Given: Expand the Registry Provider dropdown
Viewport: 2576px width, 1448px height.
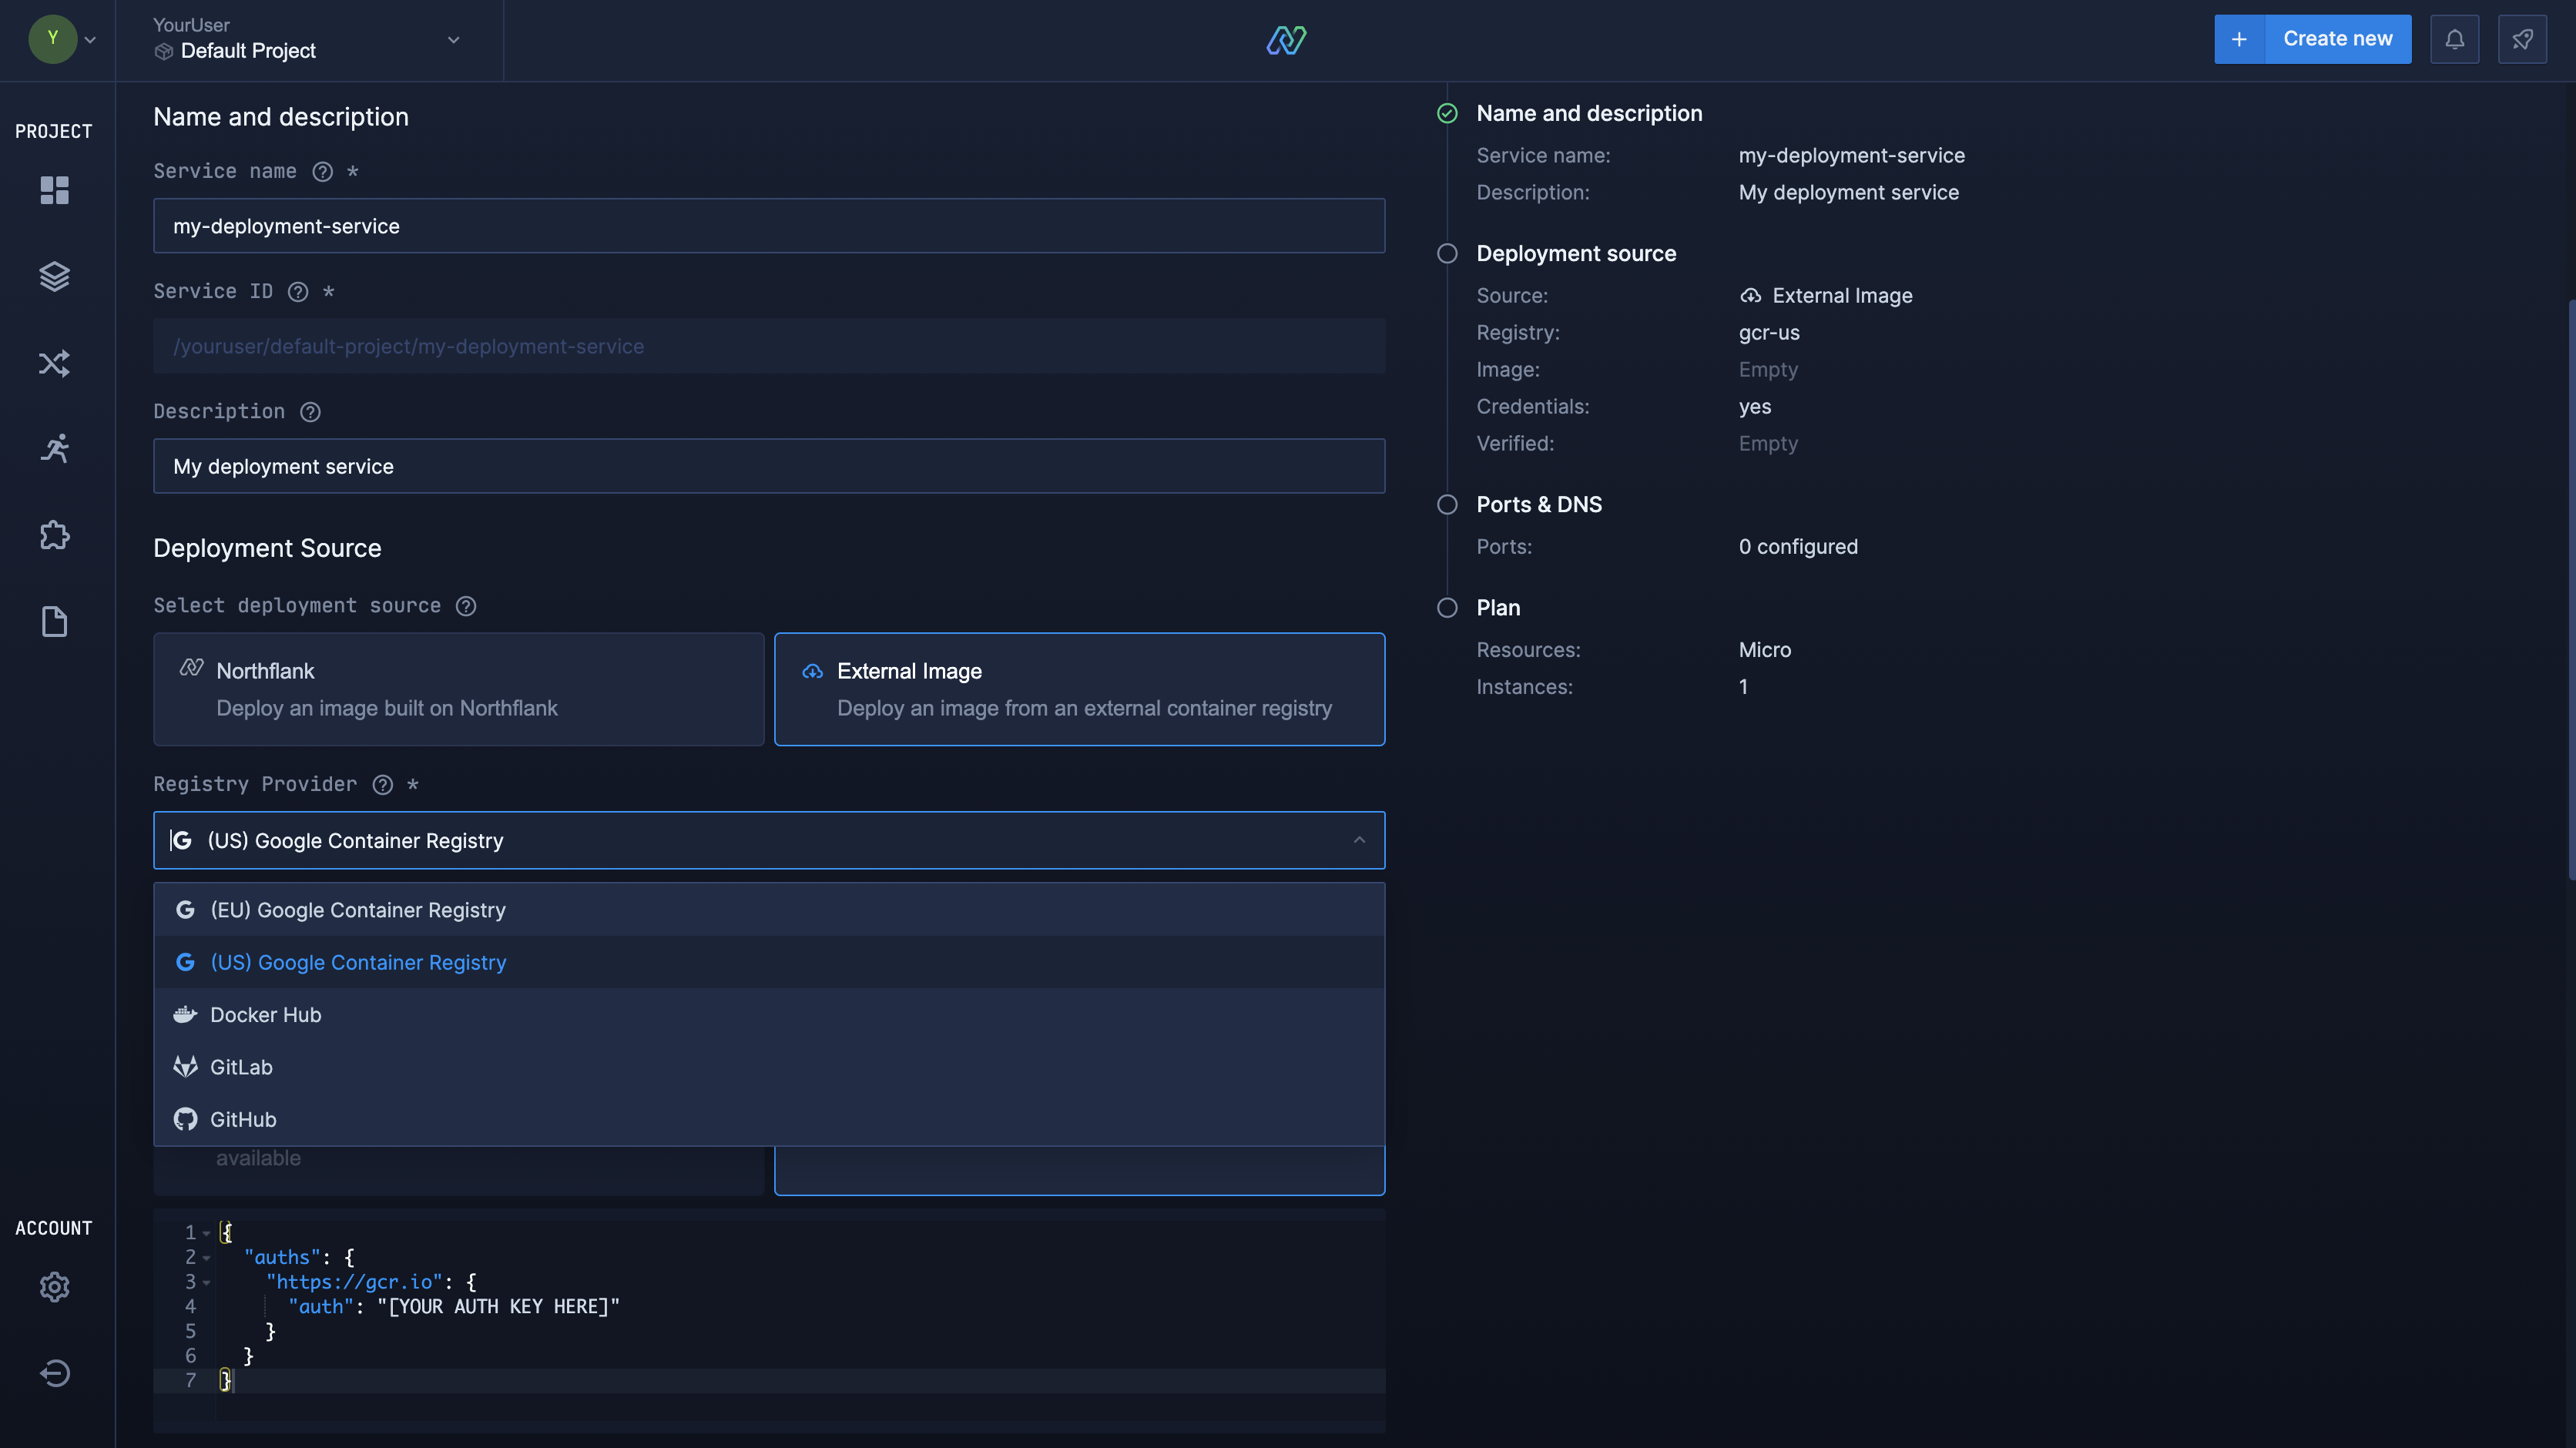Looking at the screenshot, I should click(x=768, y=838).
